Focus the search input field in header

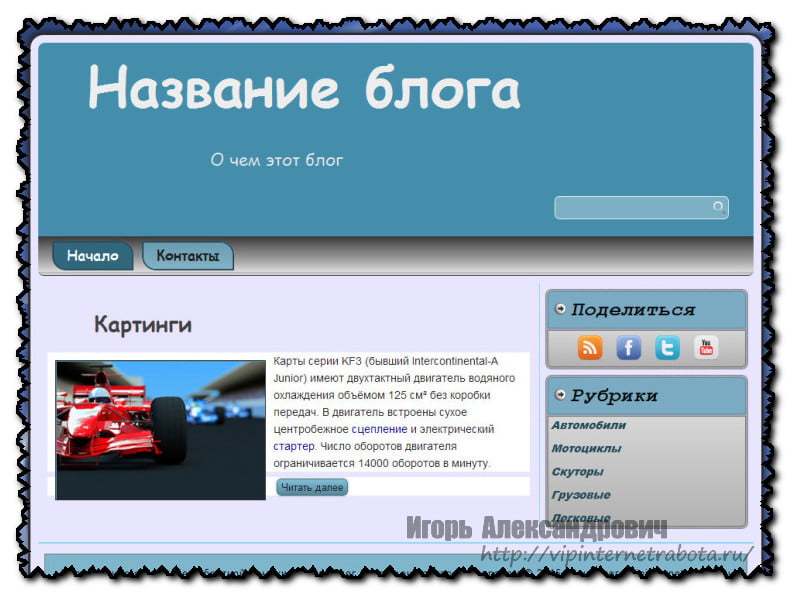tap(632, 208)
